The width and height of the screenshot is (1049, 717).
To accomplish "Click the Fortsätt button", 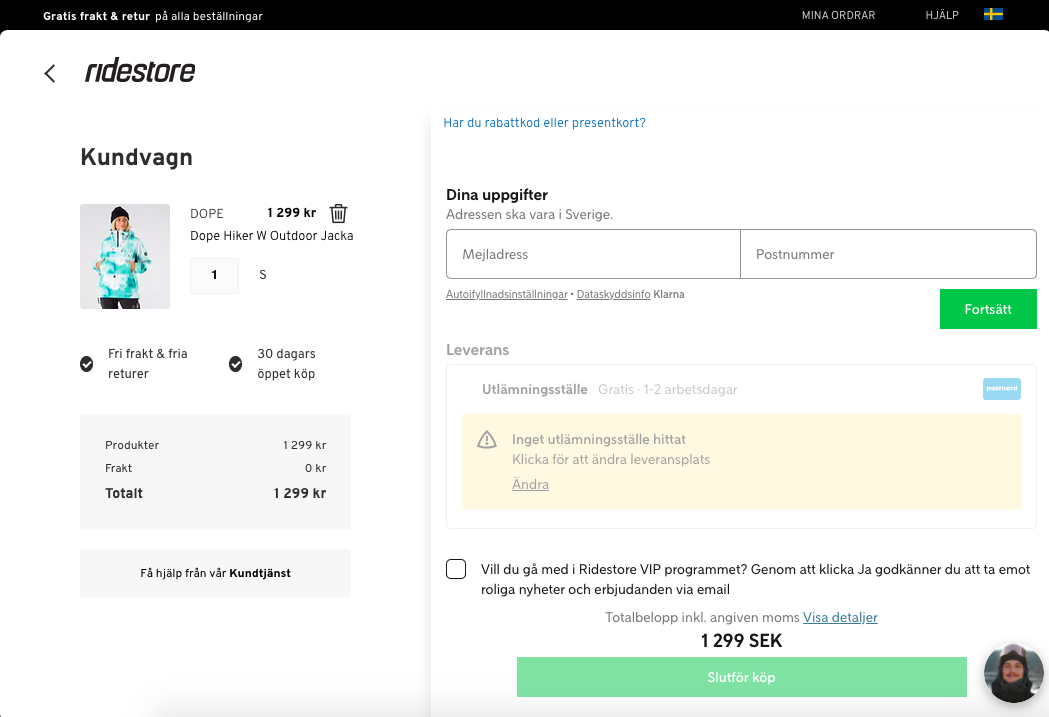I will tap(988, 309).
